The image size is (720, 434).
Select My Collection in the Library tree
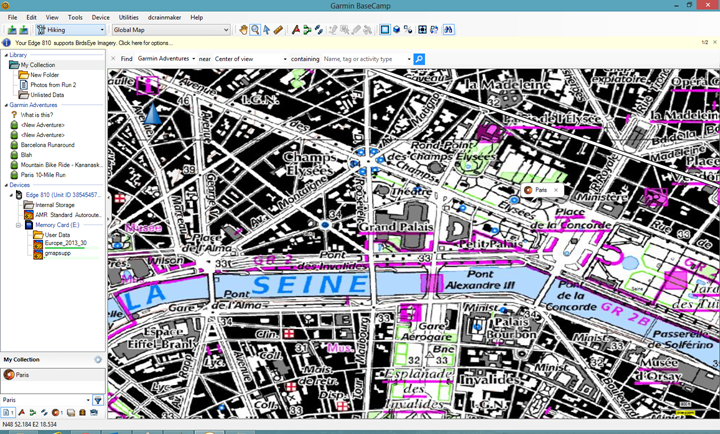(x=38, y=65)
